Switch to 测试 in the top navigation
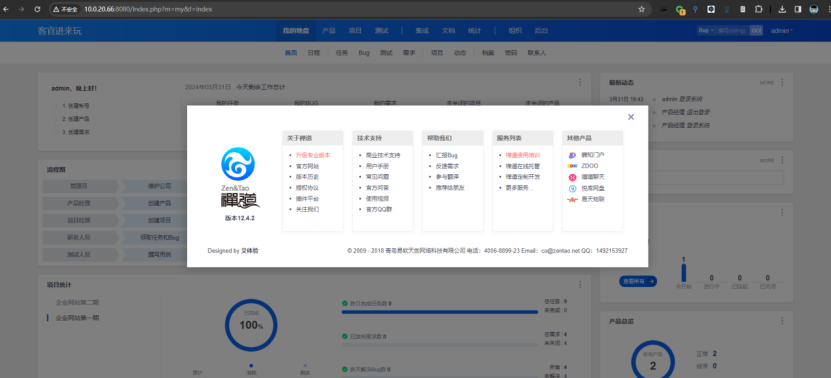 tap(381, 31)
